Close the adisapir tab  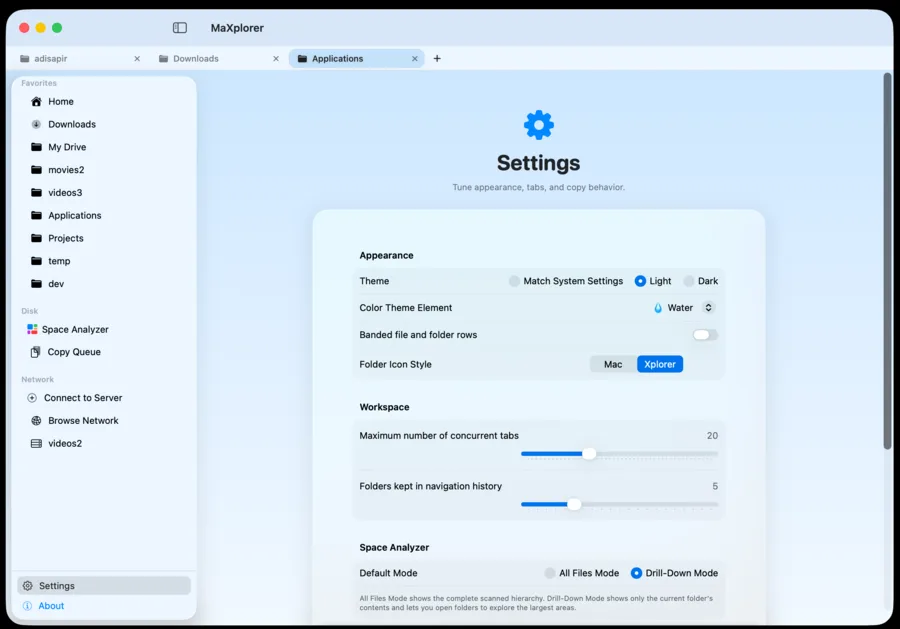(137, 59)
